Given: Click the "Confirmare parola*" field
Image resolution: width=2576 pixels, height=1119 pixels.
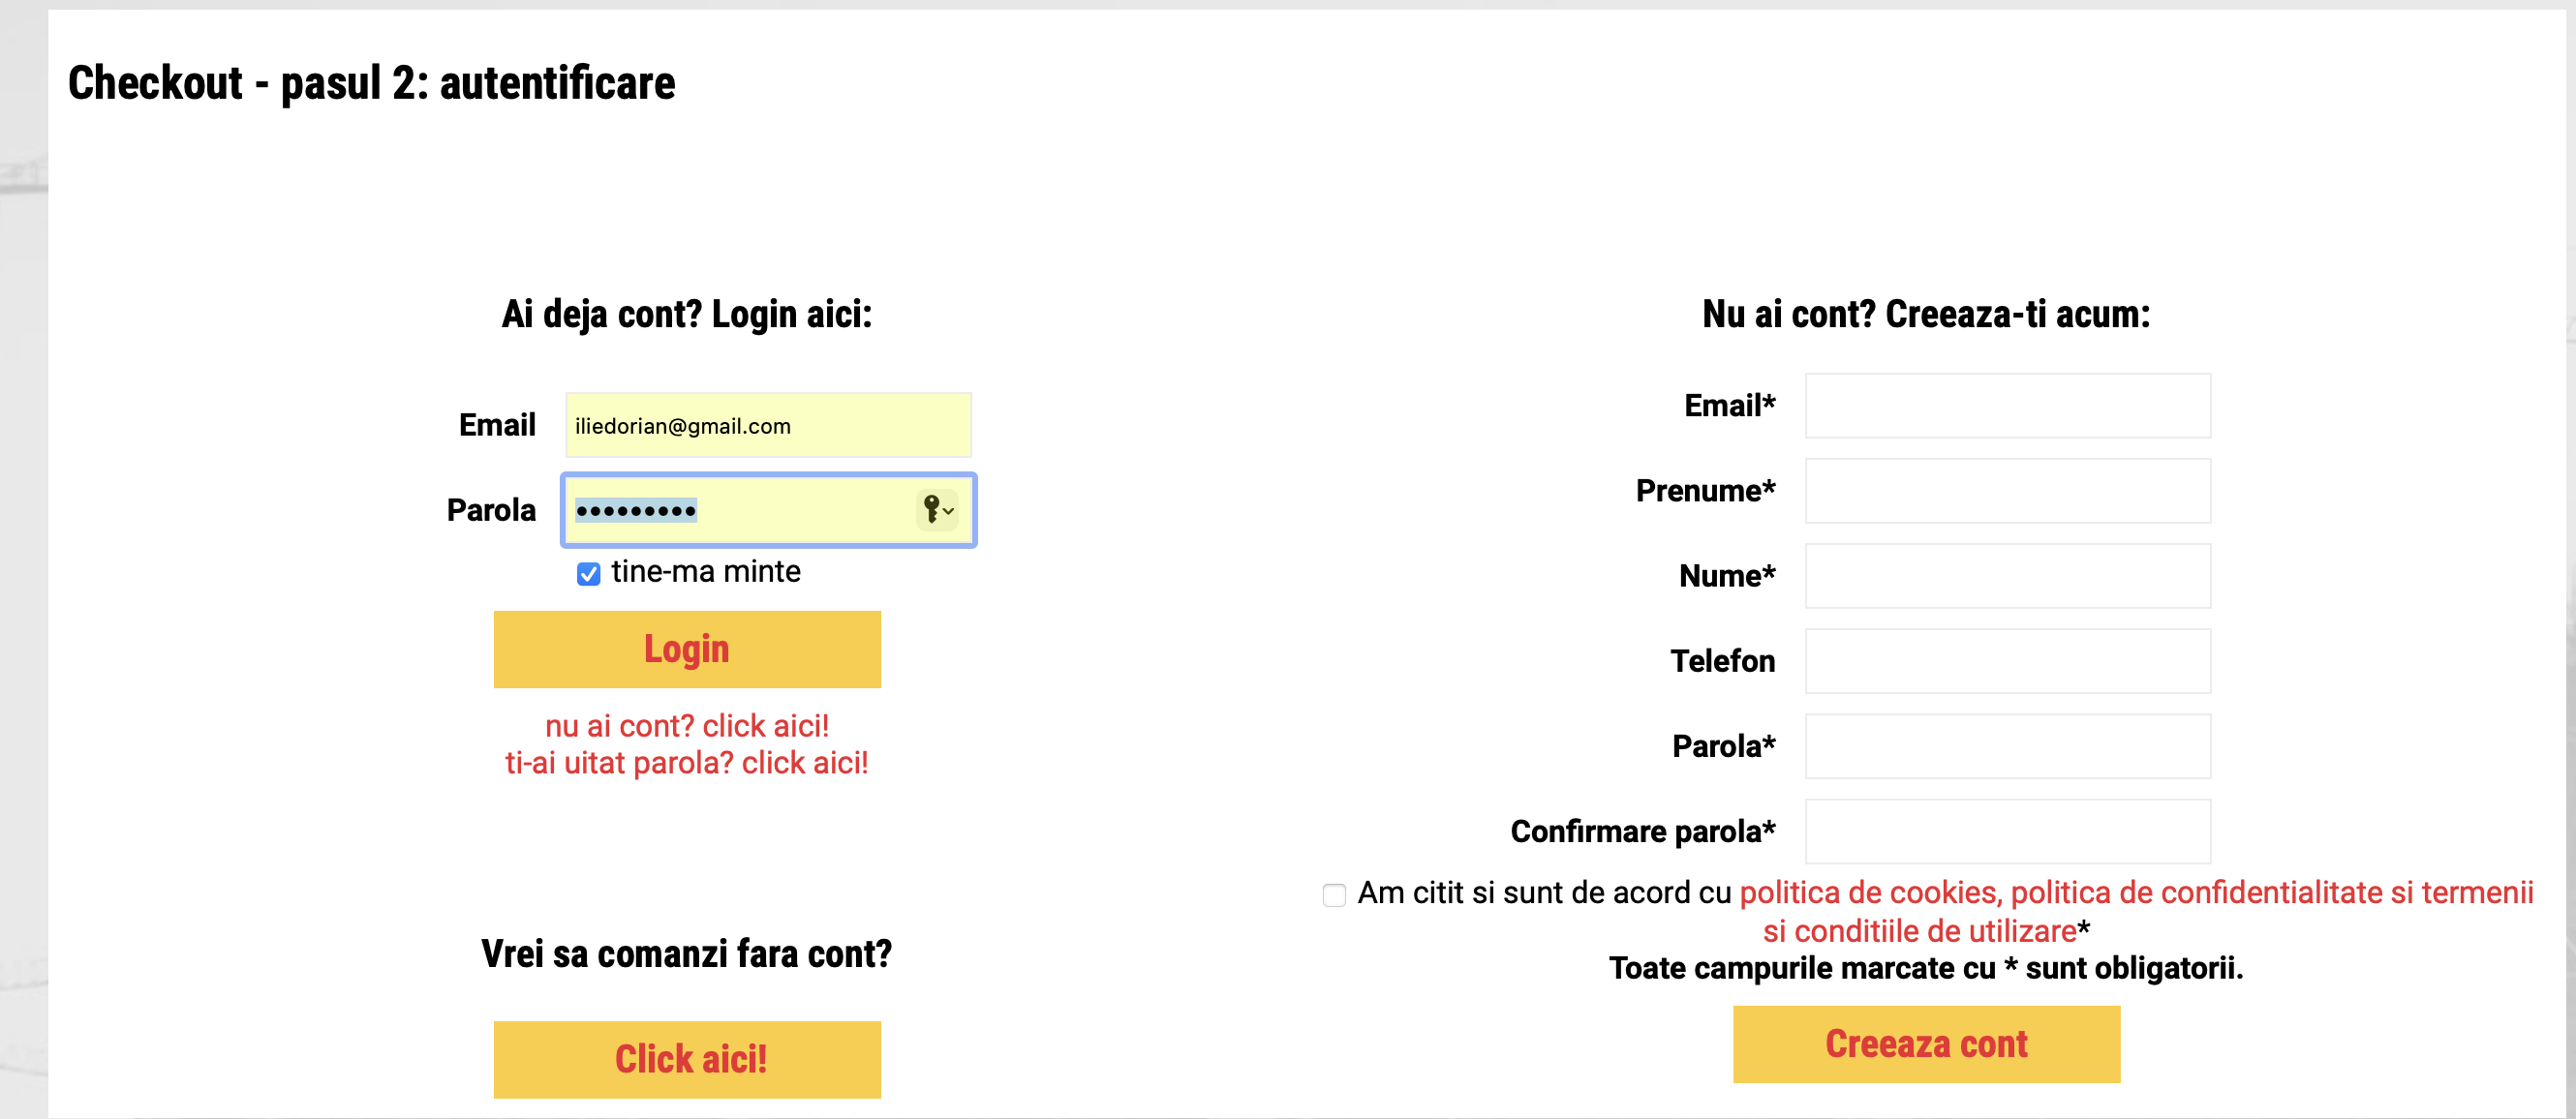Looking at the screenshot, I should point(2006,831).
